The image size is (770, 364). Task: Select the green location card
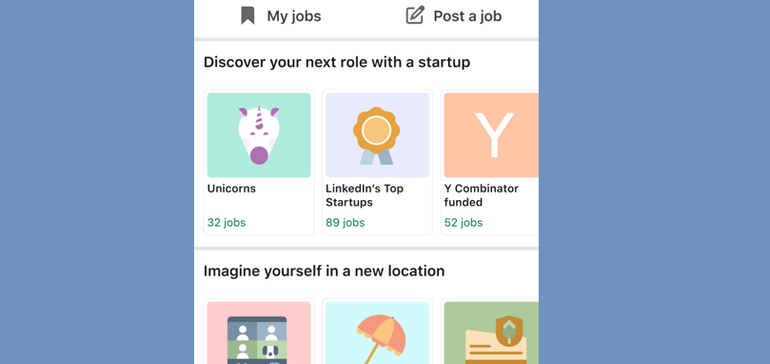pos(491,333)
